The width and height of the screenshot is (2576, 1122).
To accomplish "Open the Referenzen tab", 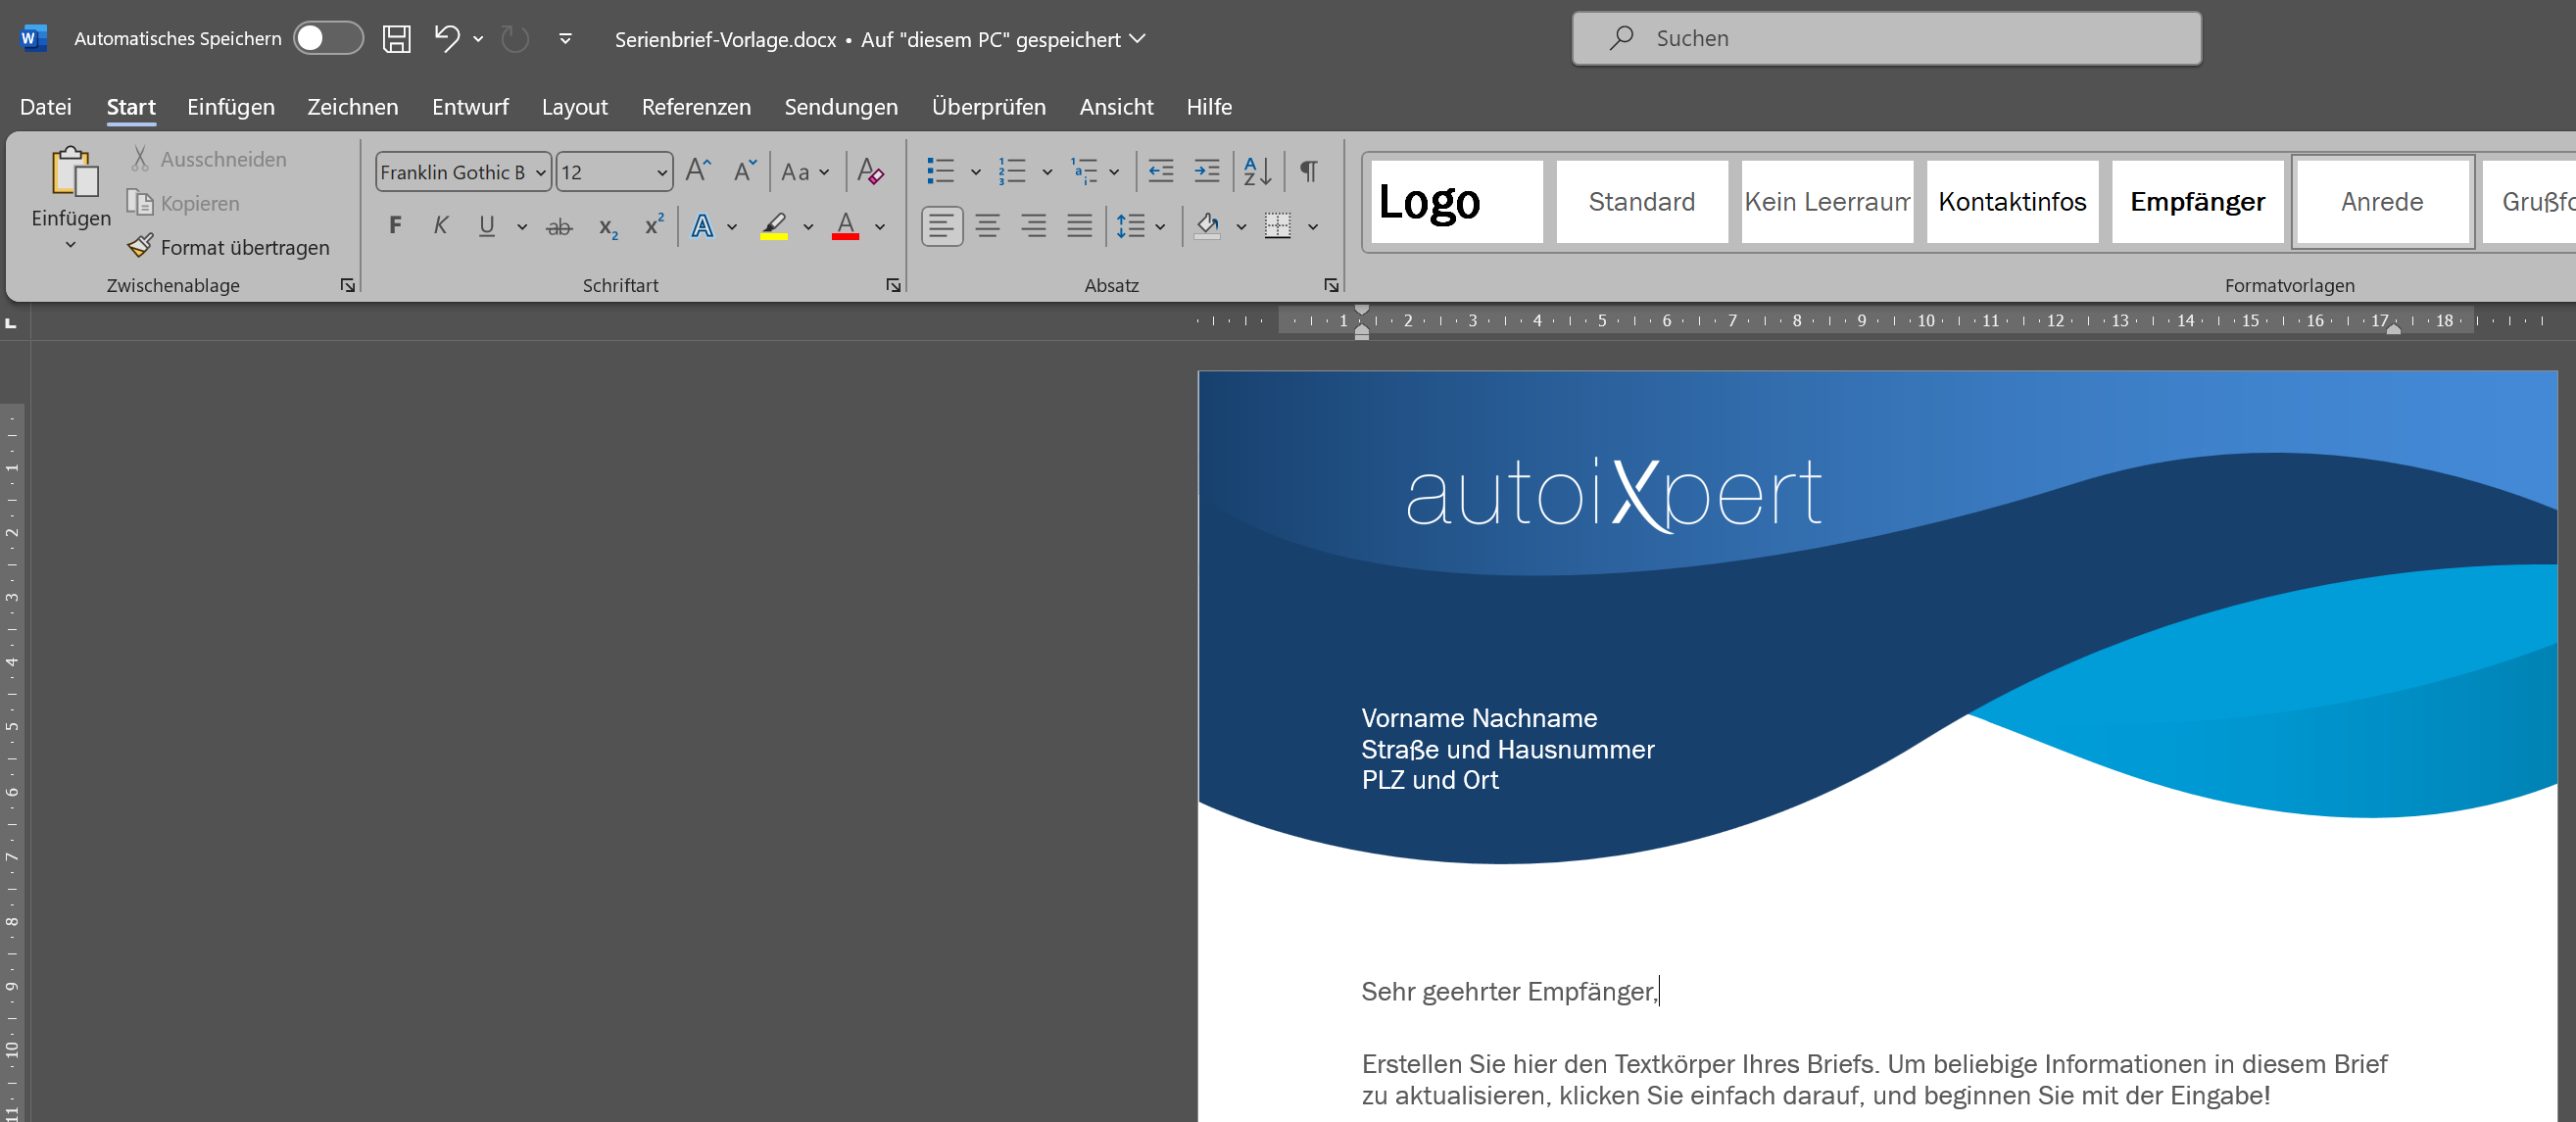I will click(696, 106).
